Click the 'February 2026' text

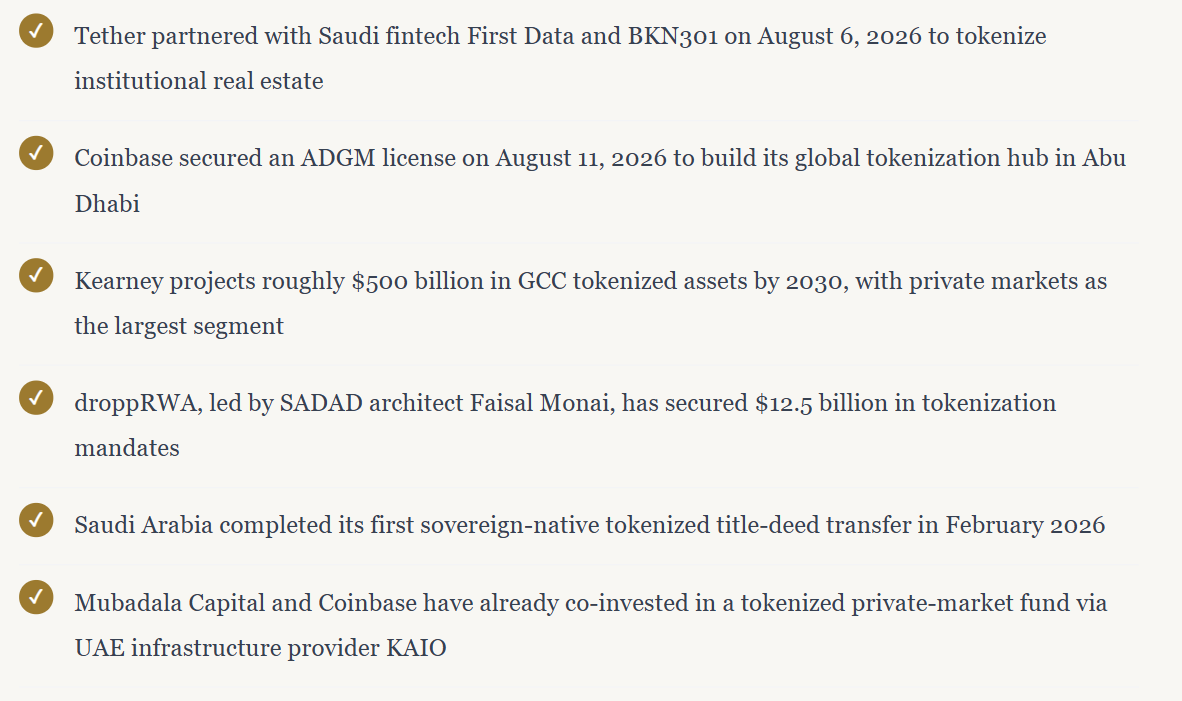(1025, 525)
